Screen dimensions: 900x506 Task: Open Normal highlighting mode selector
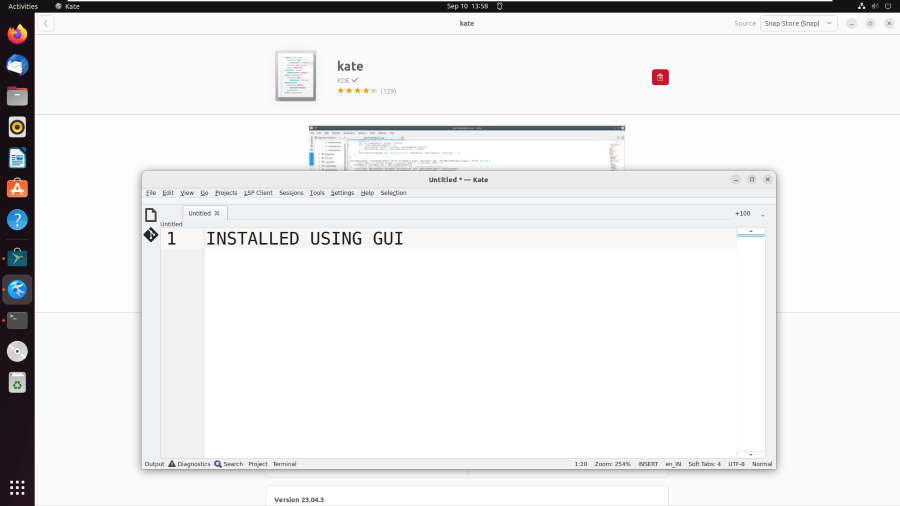(762, 464)
